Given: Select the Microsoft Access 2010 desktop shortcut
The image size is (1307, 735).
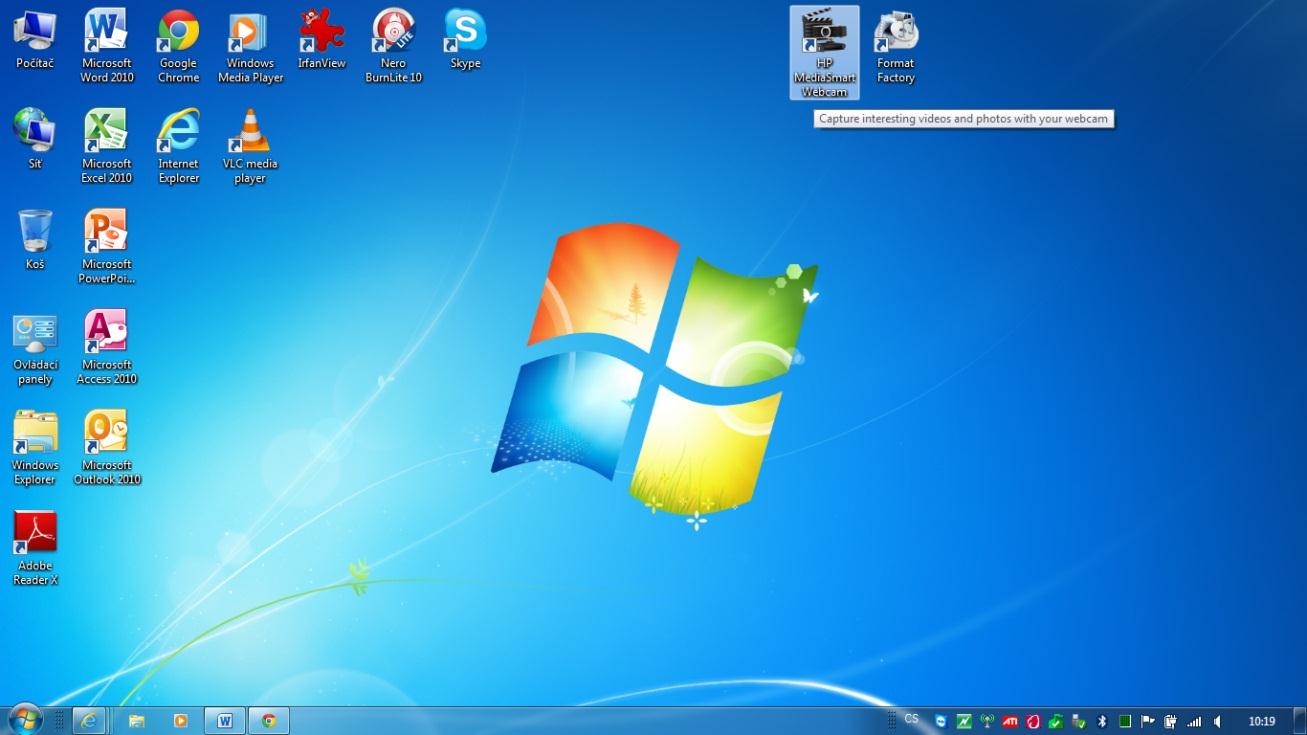Looking at the screenshot, I should tap(107, 348).
